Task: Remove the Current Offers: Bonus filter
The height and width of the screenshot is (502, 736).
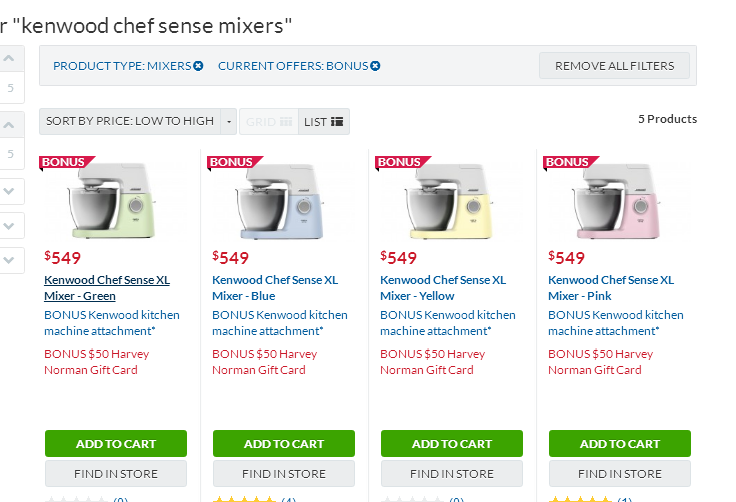Action: point(375,66)
